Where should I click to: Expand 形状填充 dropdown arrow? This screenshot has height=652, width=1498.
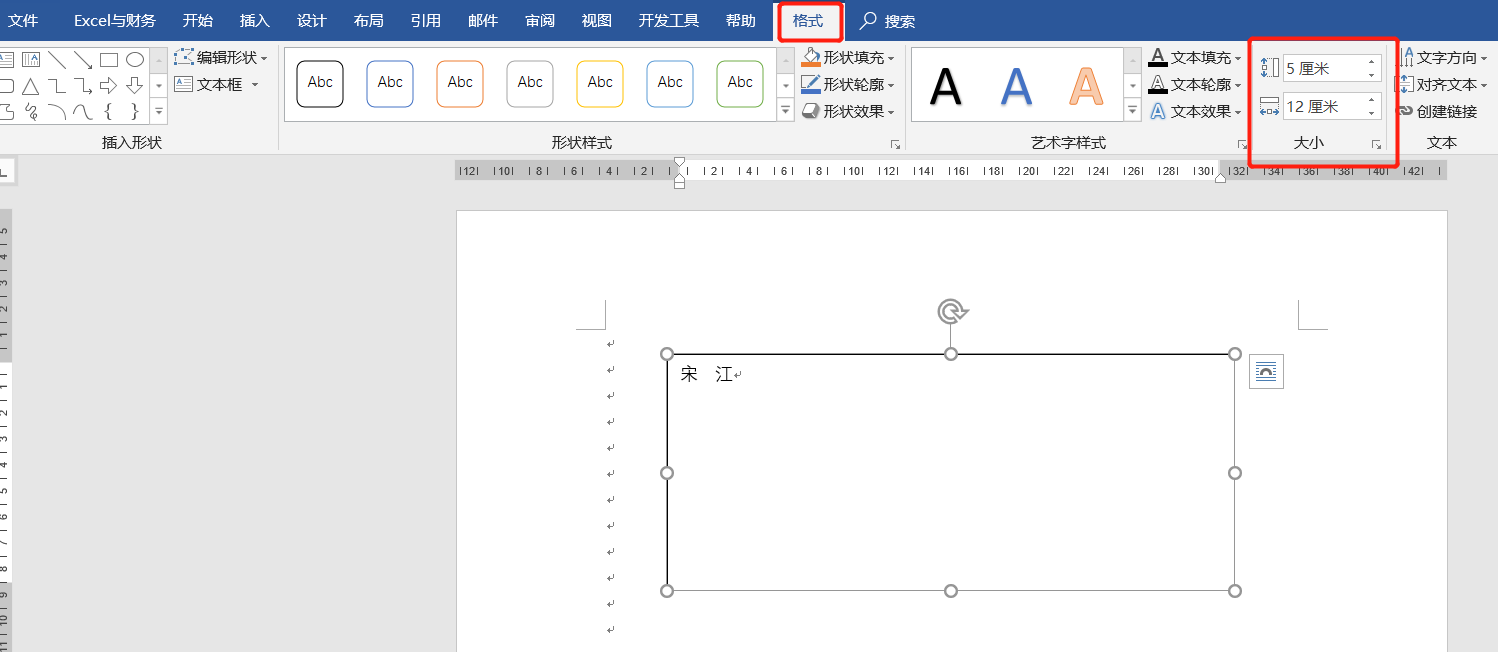pos(891,59)
